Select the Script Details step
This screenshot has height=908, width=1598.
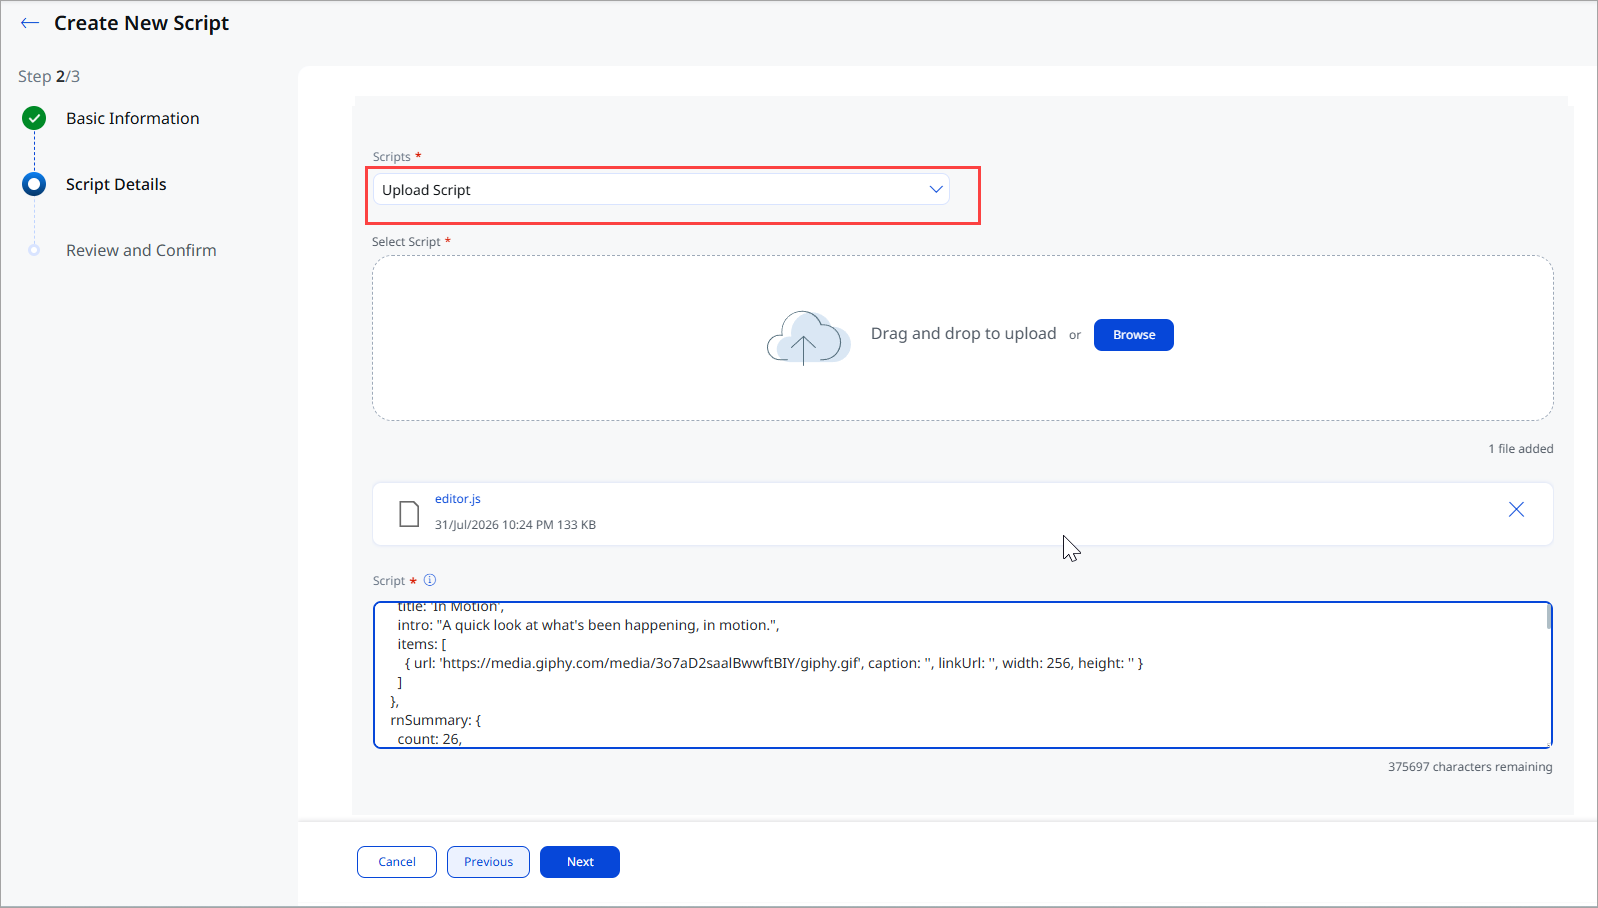pos(116,184)
